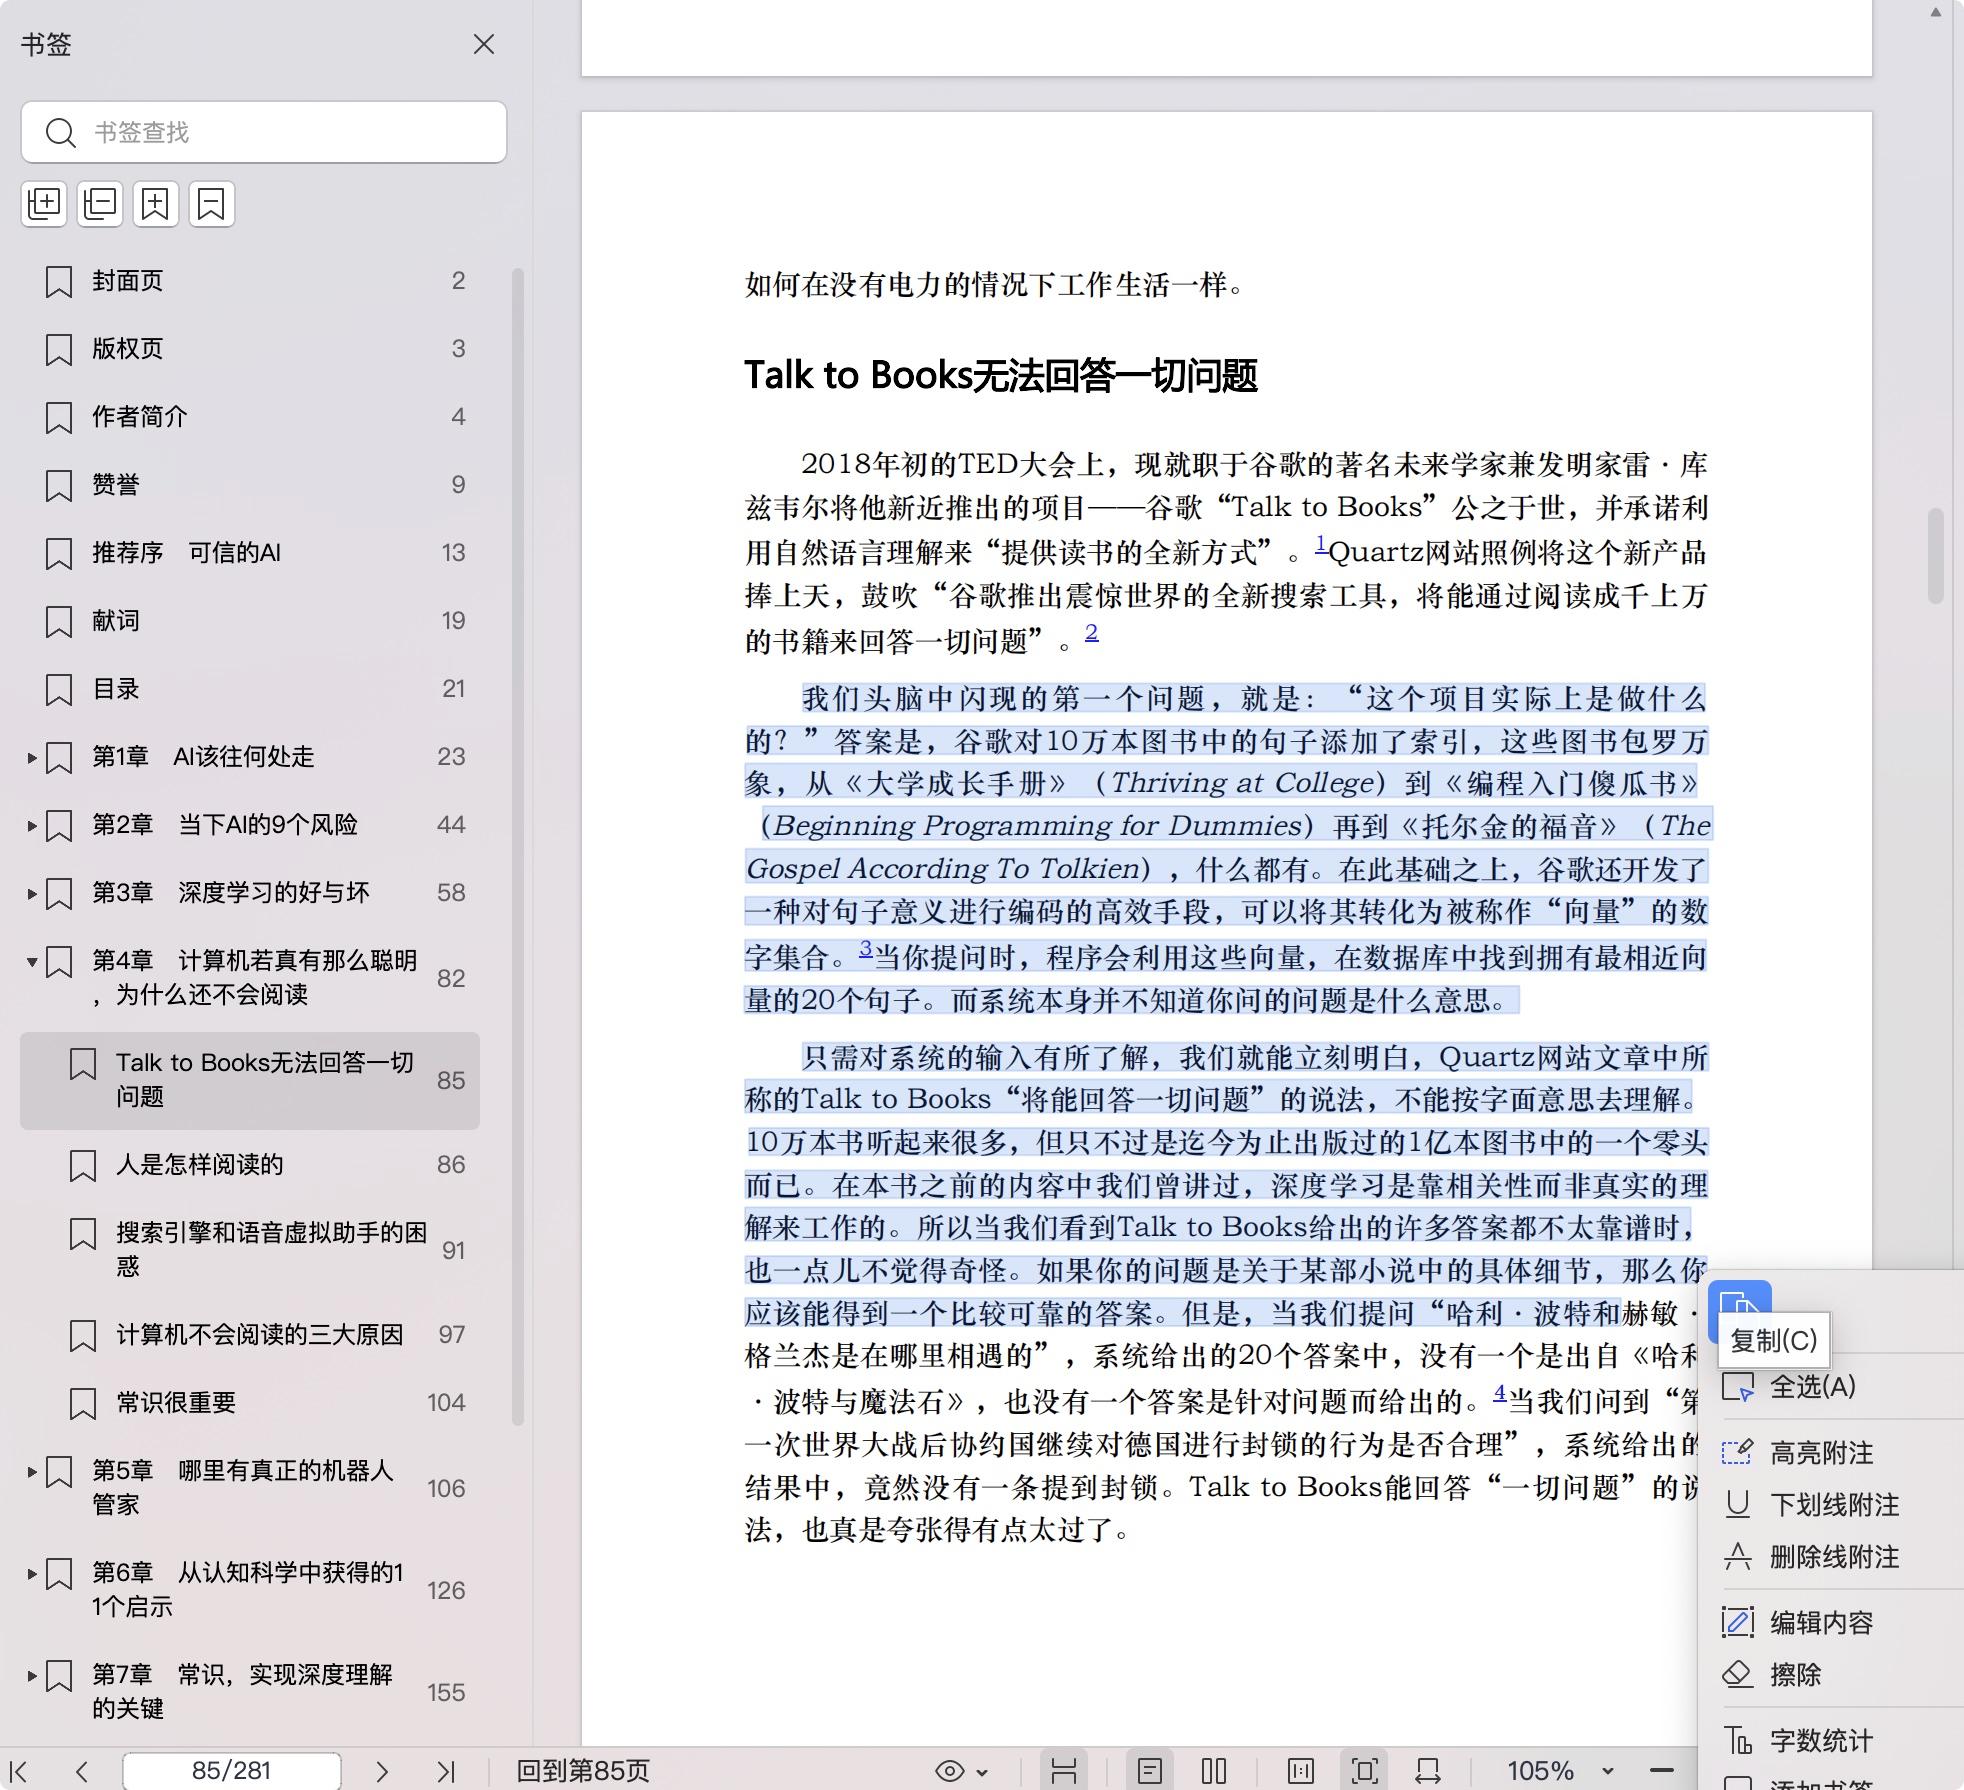Choose 删除线附注 from context menu

point(1834,1557)
